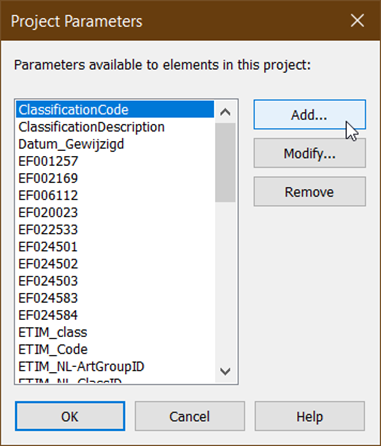Click the scroll-up arrow in parameter list
381x446 pixels.
click(225, 112)
